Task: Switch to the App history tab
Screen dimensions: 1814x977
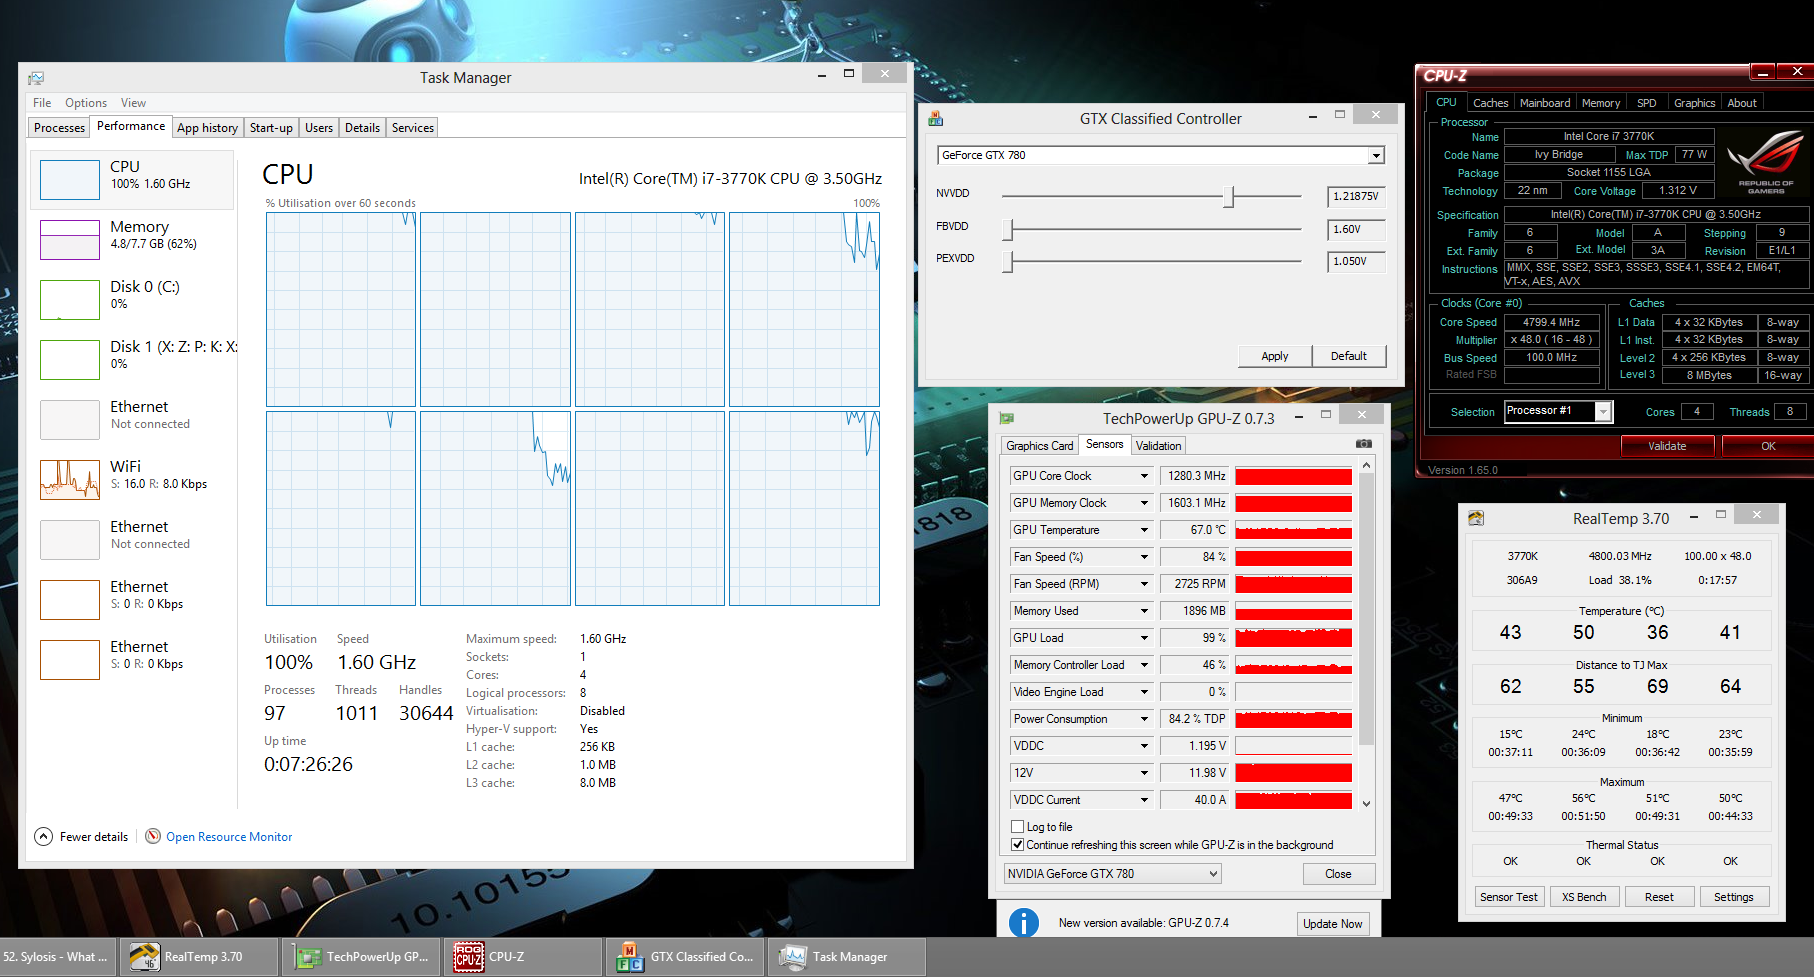Action: click(207, 128)
